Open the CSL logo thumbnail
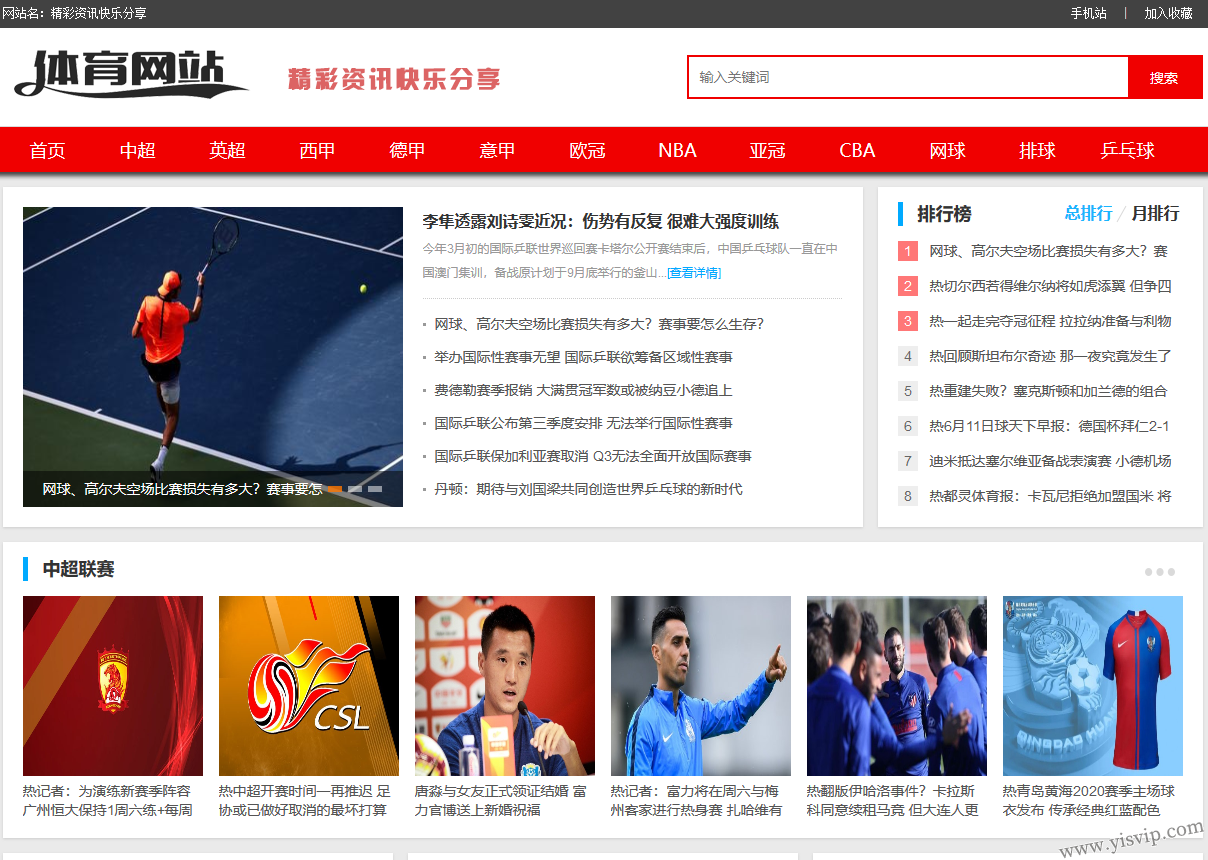 tap(308, 686)
